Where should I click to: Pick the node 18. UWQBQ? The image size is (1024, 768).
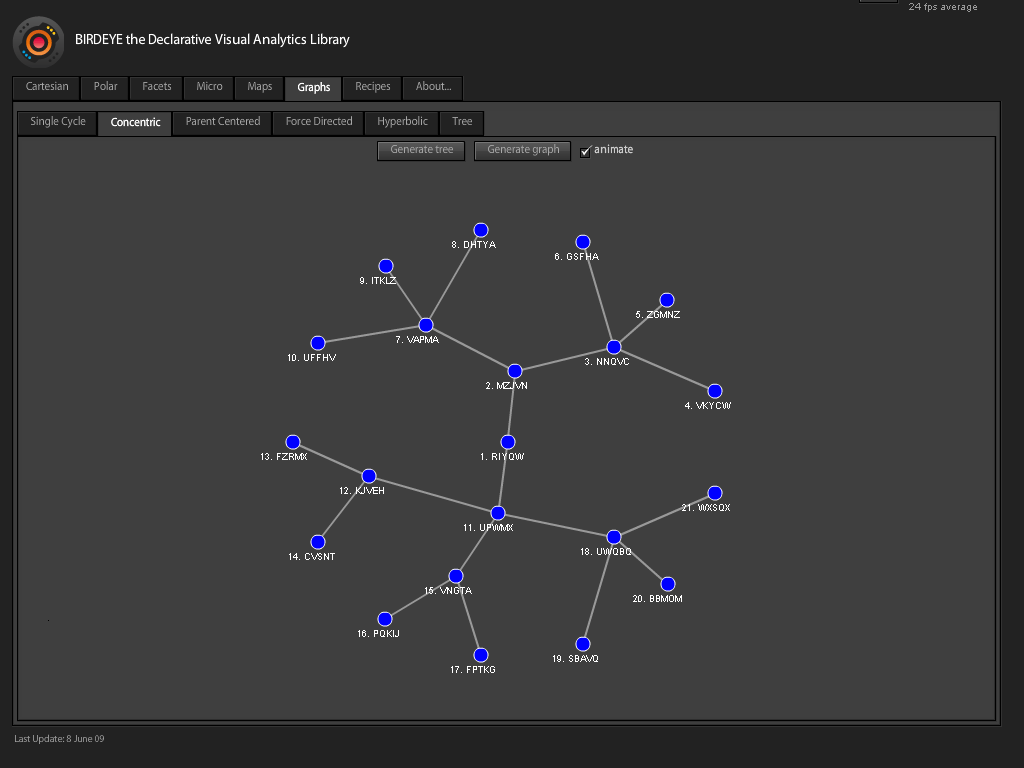pos(614,537)
